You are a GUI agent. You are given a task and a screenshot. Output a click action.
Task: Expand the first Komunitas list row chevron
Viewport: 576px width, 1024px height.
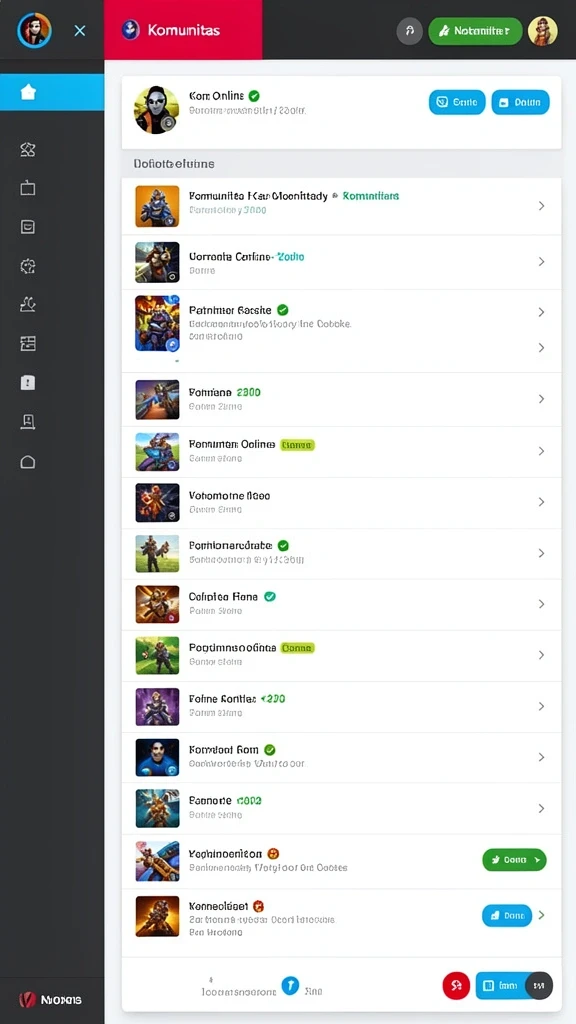pyautogui.click(x=541, y=206)
